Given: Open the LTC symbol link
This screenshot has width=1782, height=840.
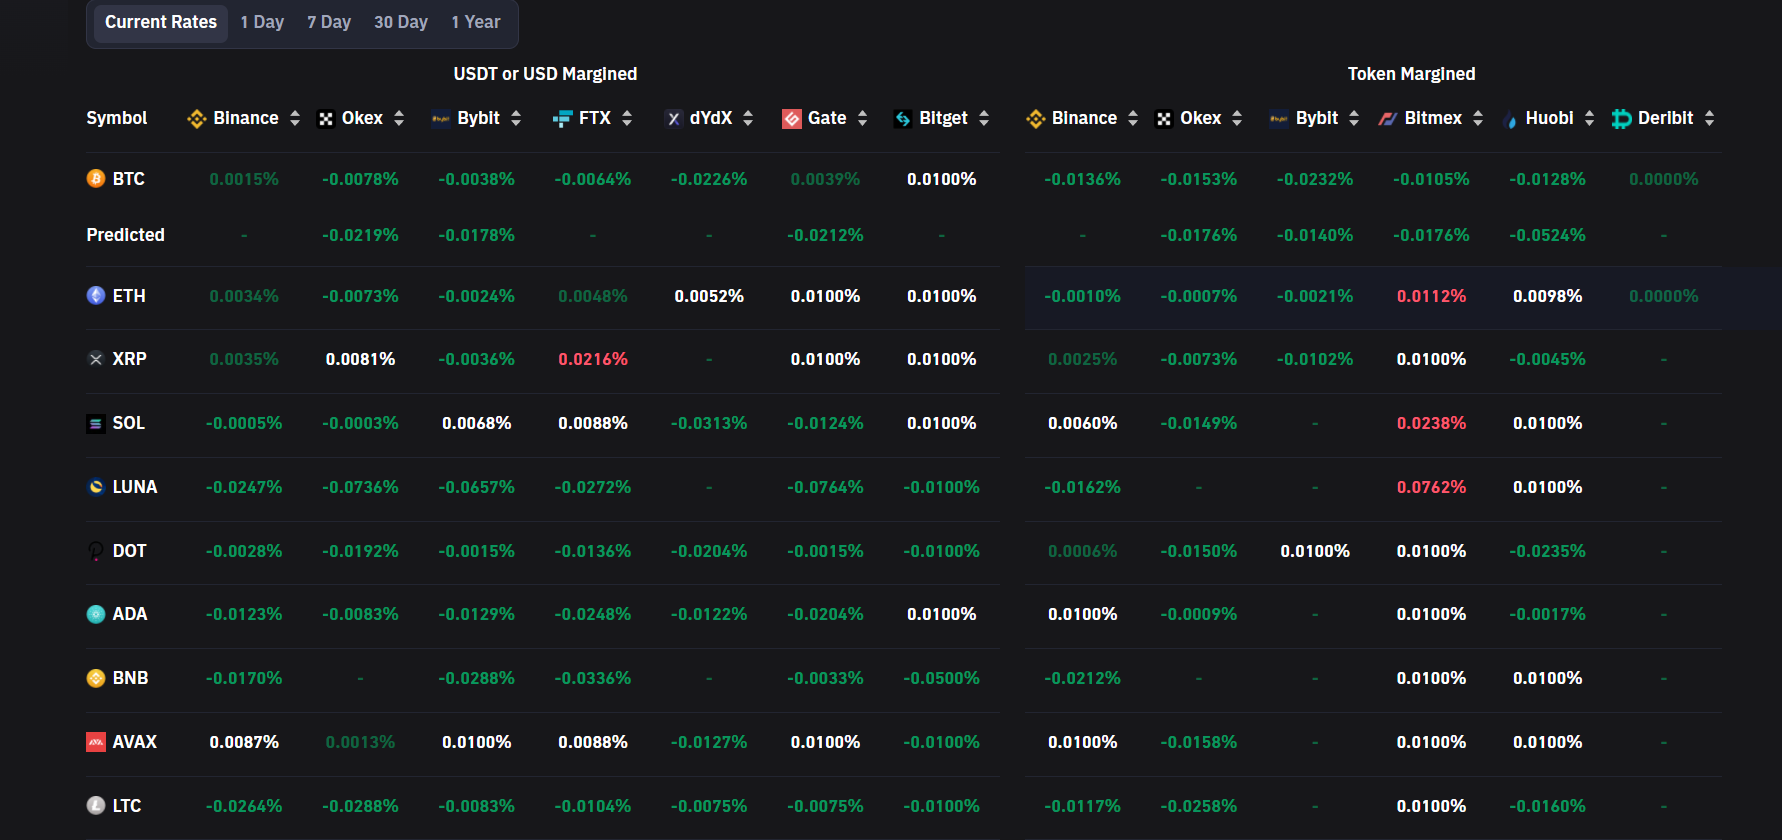Looking at the screenshot, I should (x=127, y=806).
